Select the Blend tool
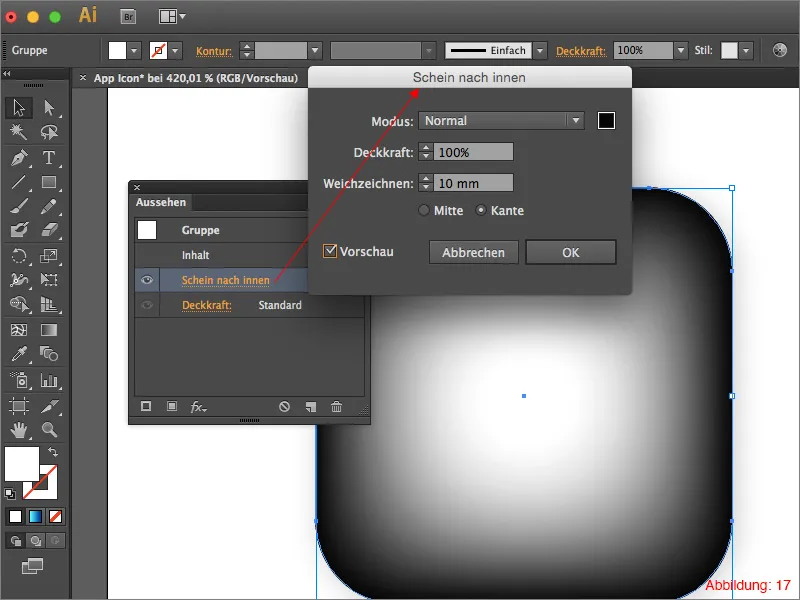The image size is (800, 600). pos(49,354)
